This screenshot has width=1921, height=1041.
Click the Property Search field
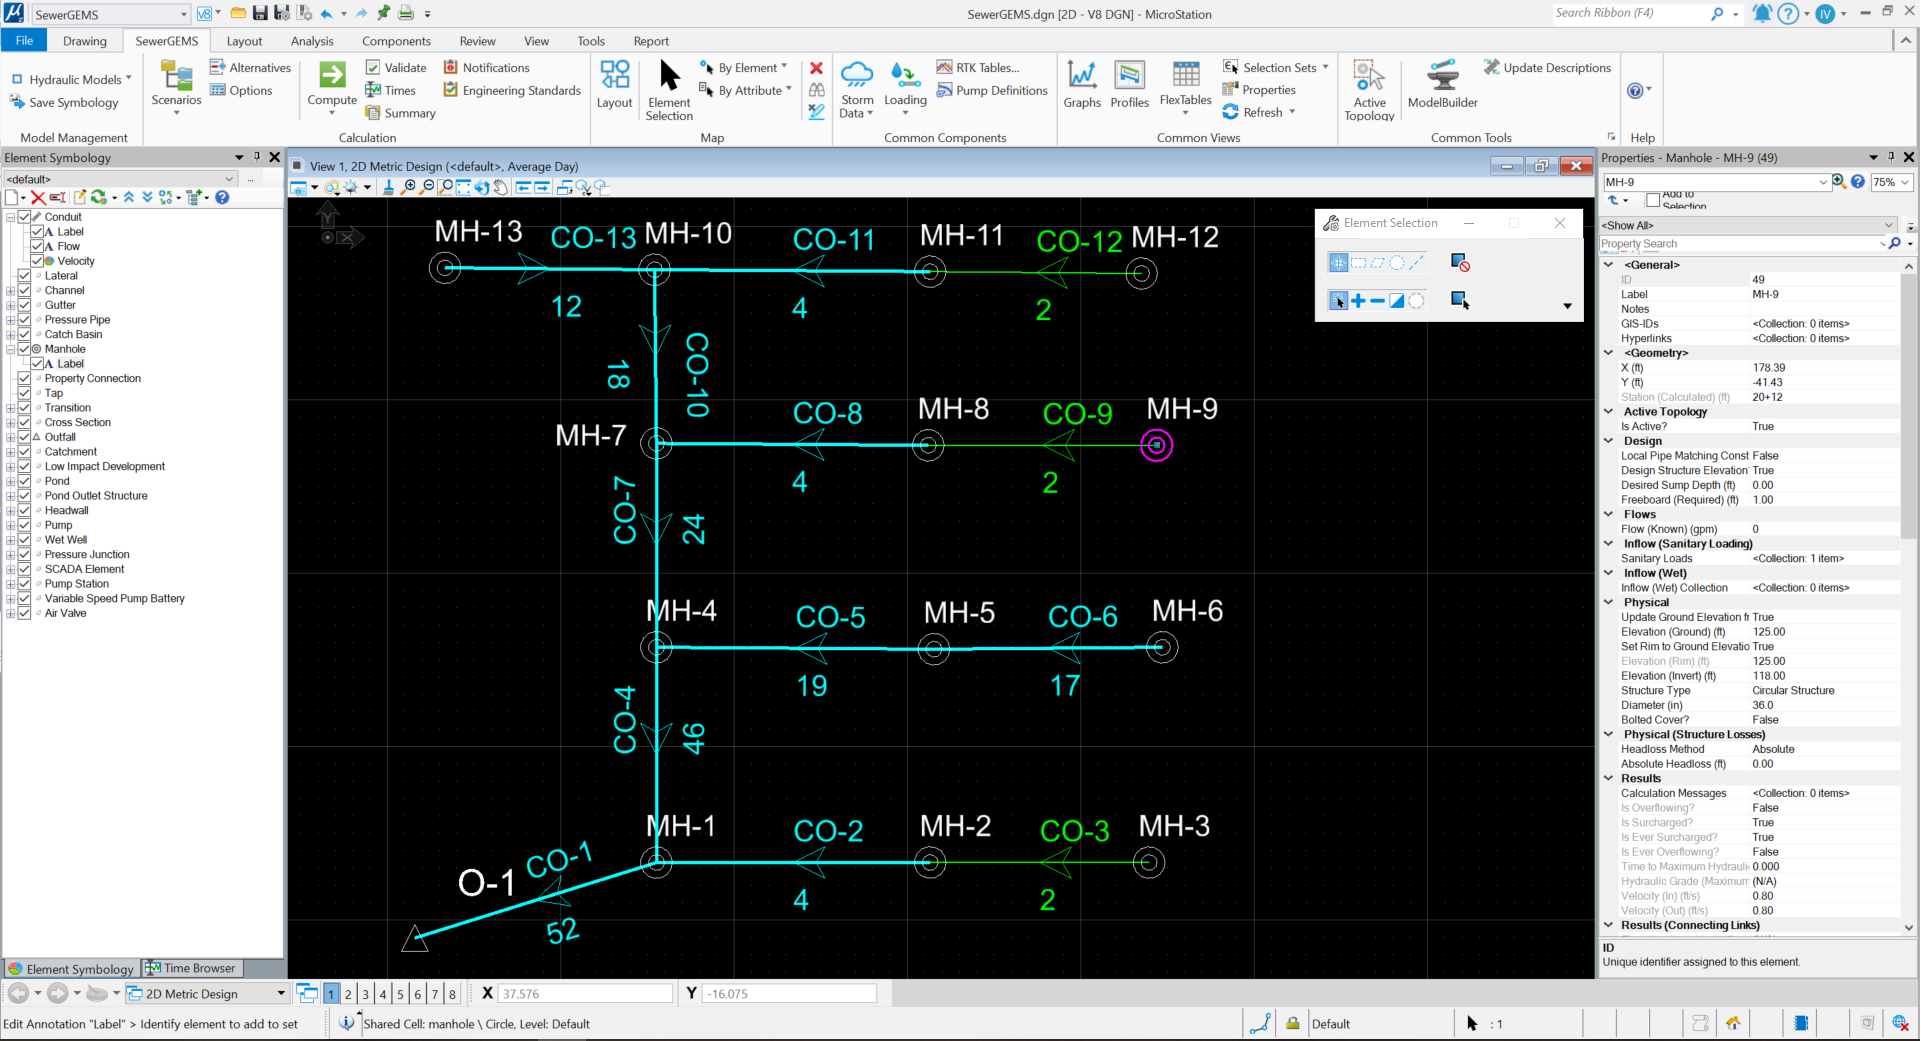pos(1740,244)
